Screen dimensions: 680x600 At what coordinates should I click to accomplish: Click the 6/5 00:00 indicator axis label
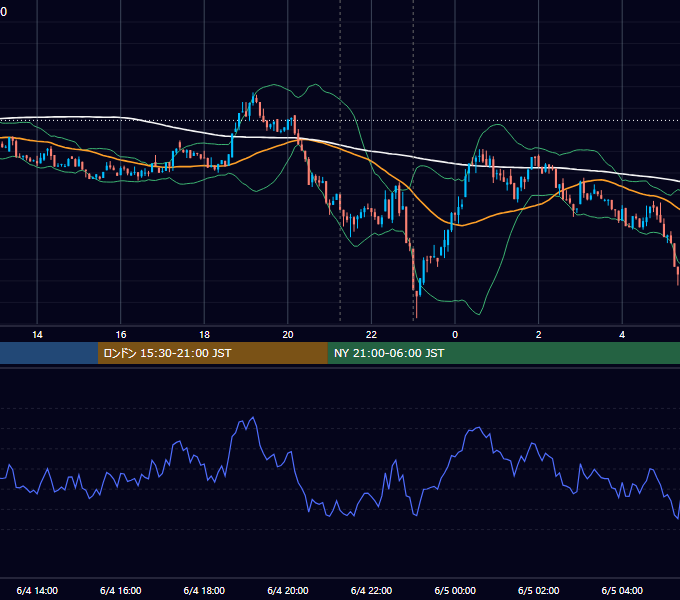[x=455, y=590]
